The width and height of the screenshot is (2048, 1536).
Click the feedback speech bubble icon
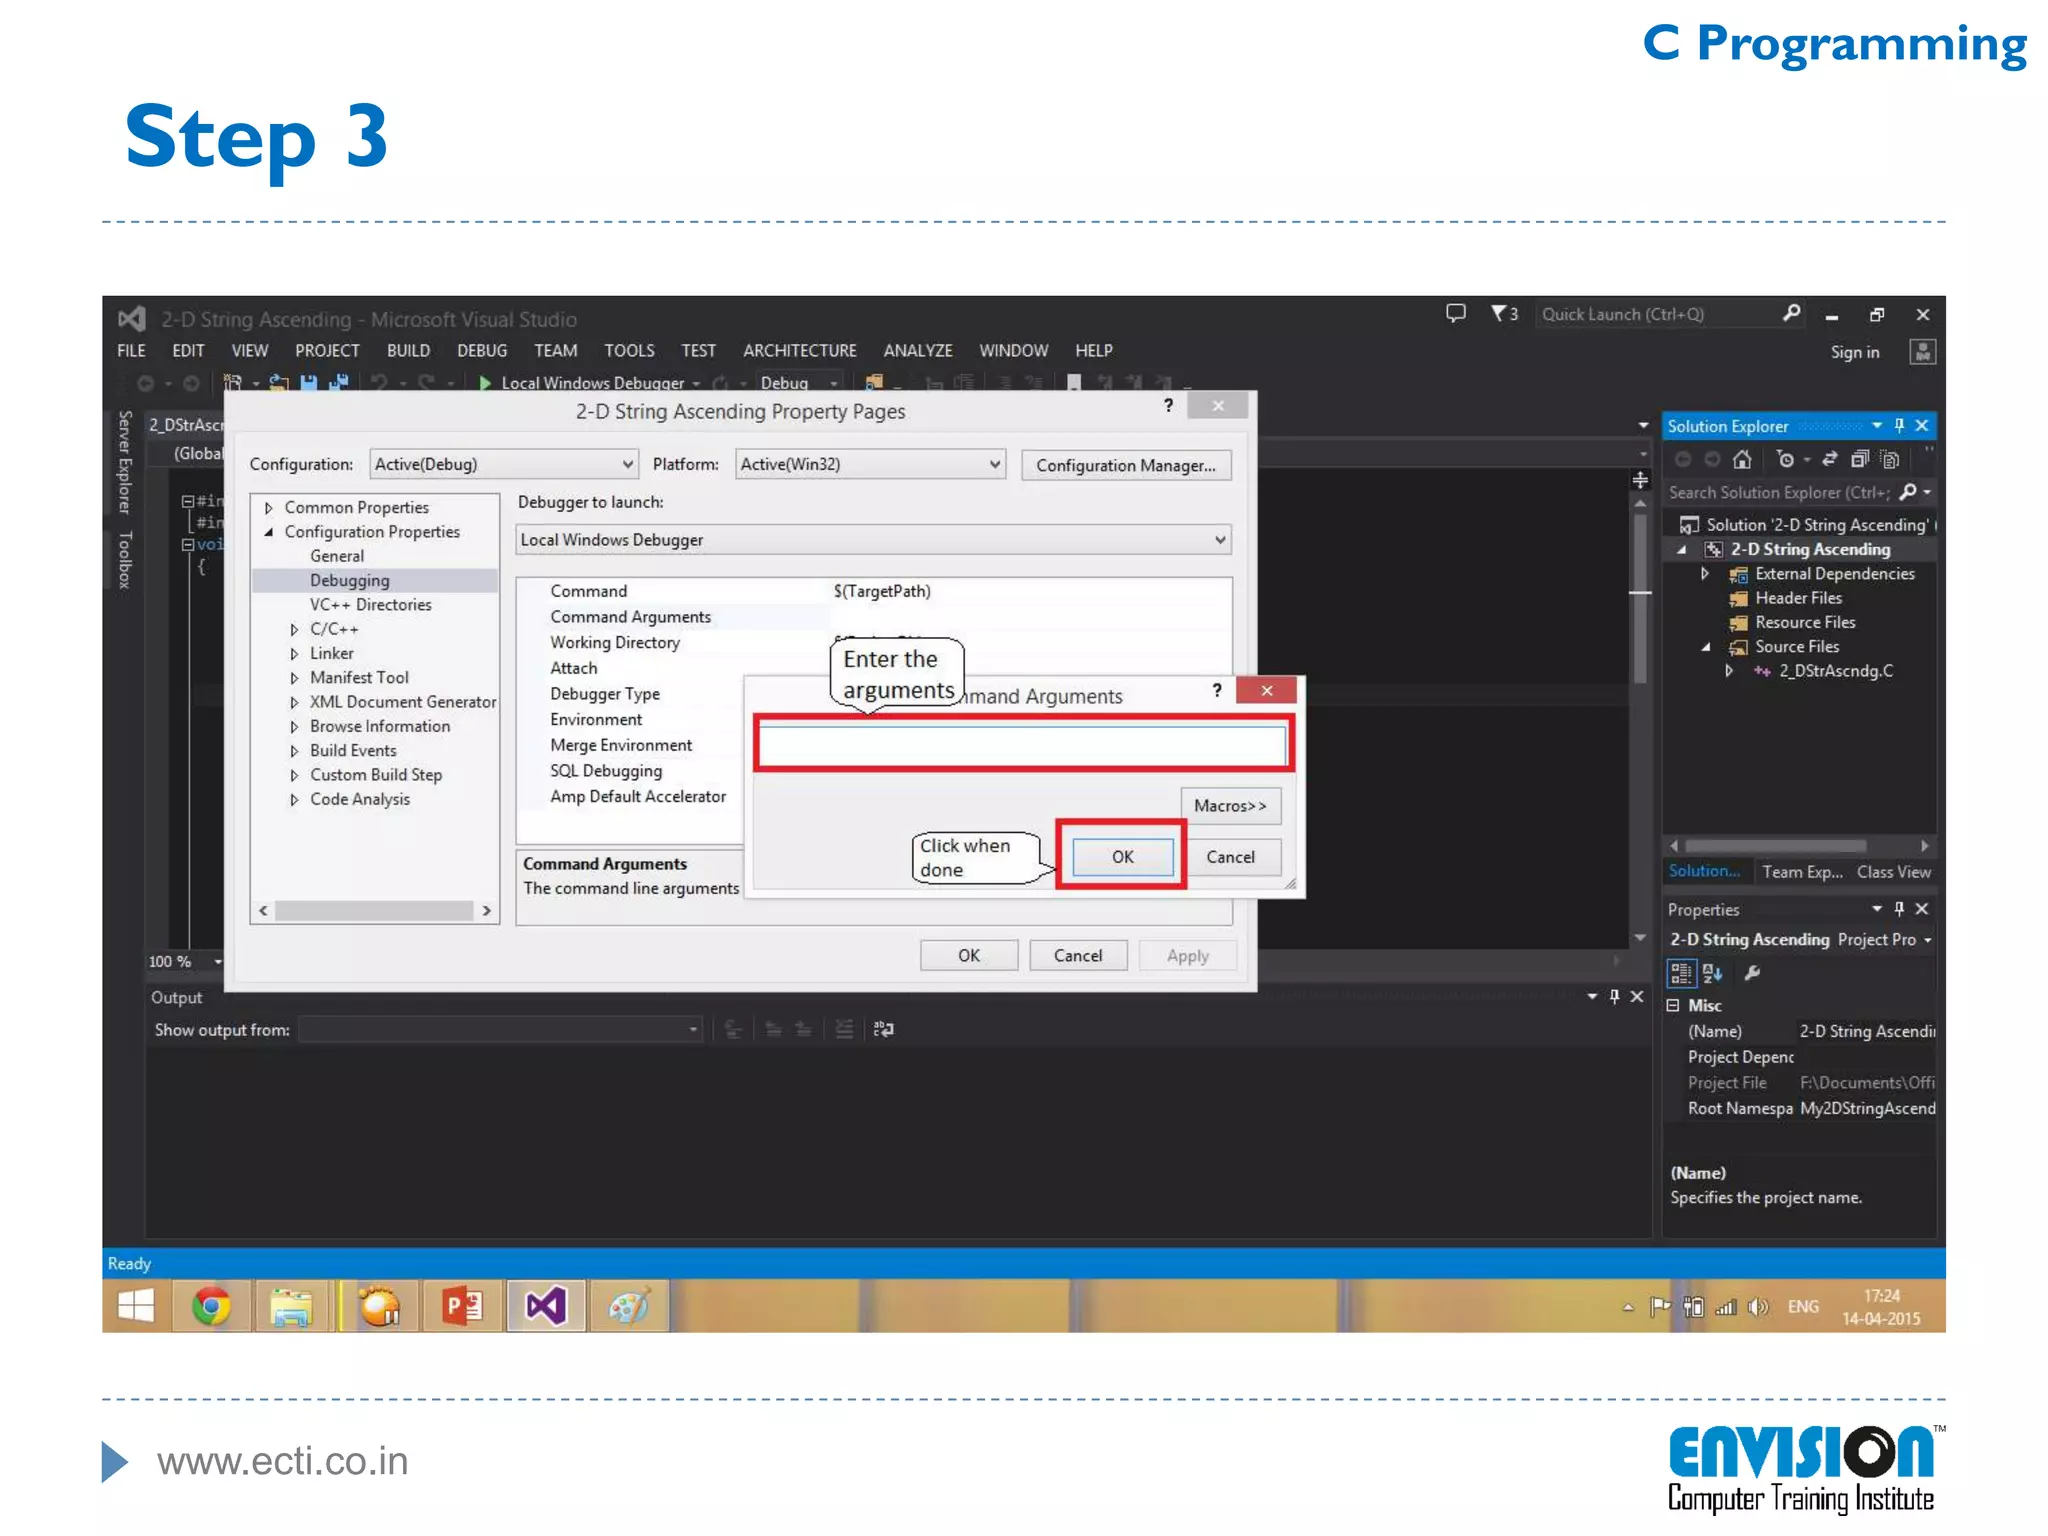[x=1456, y=314]
